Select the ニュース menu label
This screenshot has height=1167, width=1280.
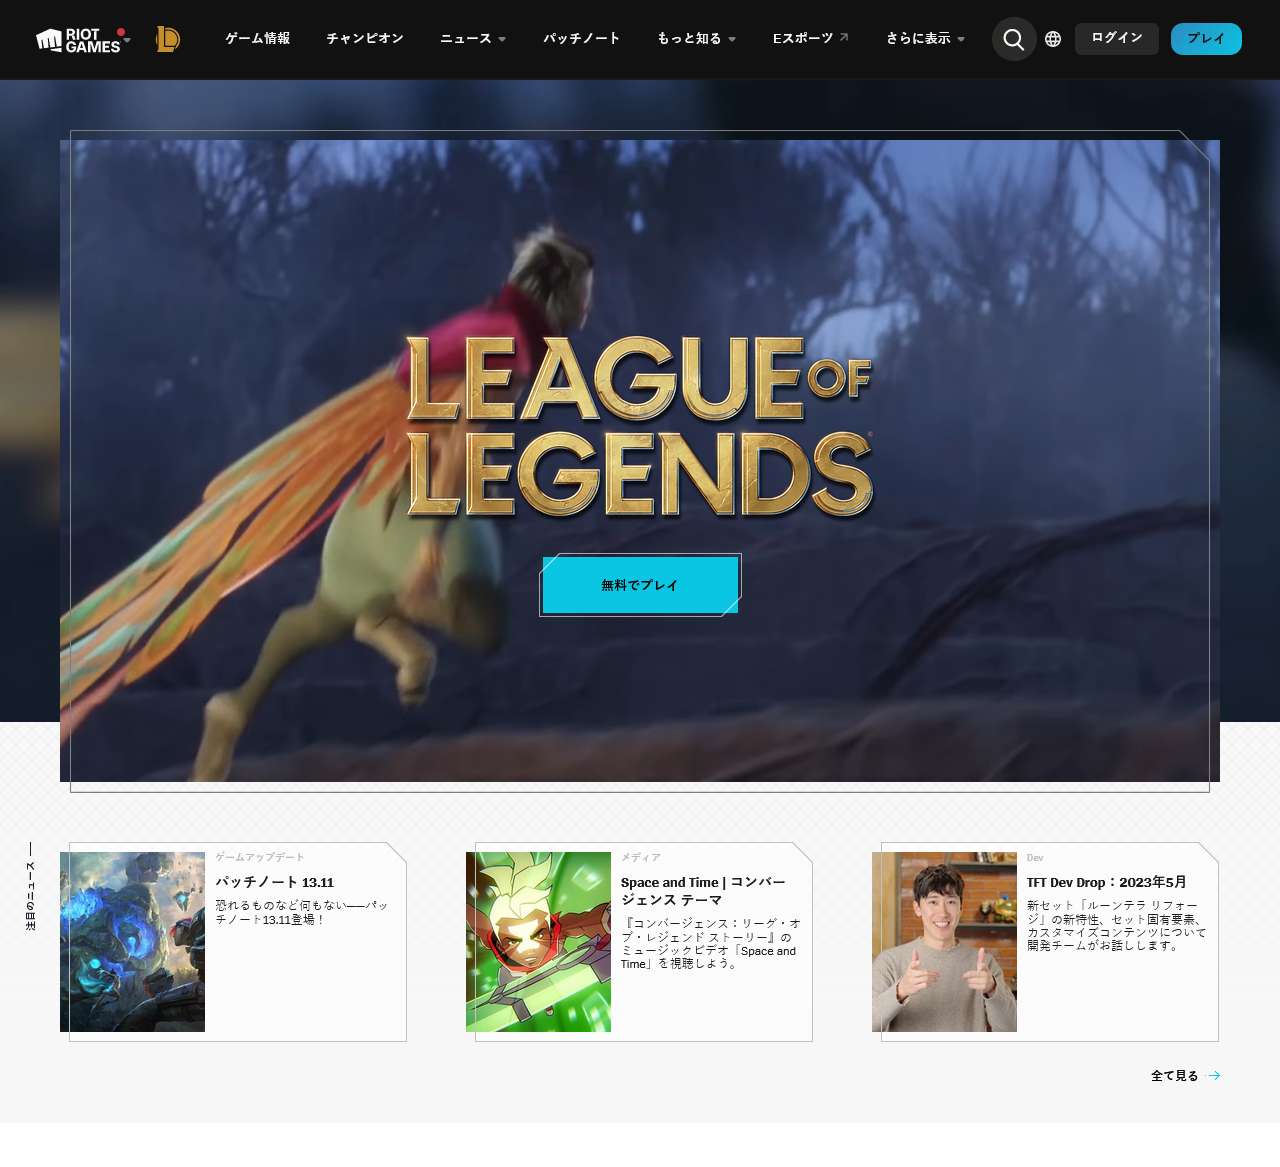pyautogui.click(x=466, y=38)
